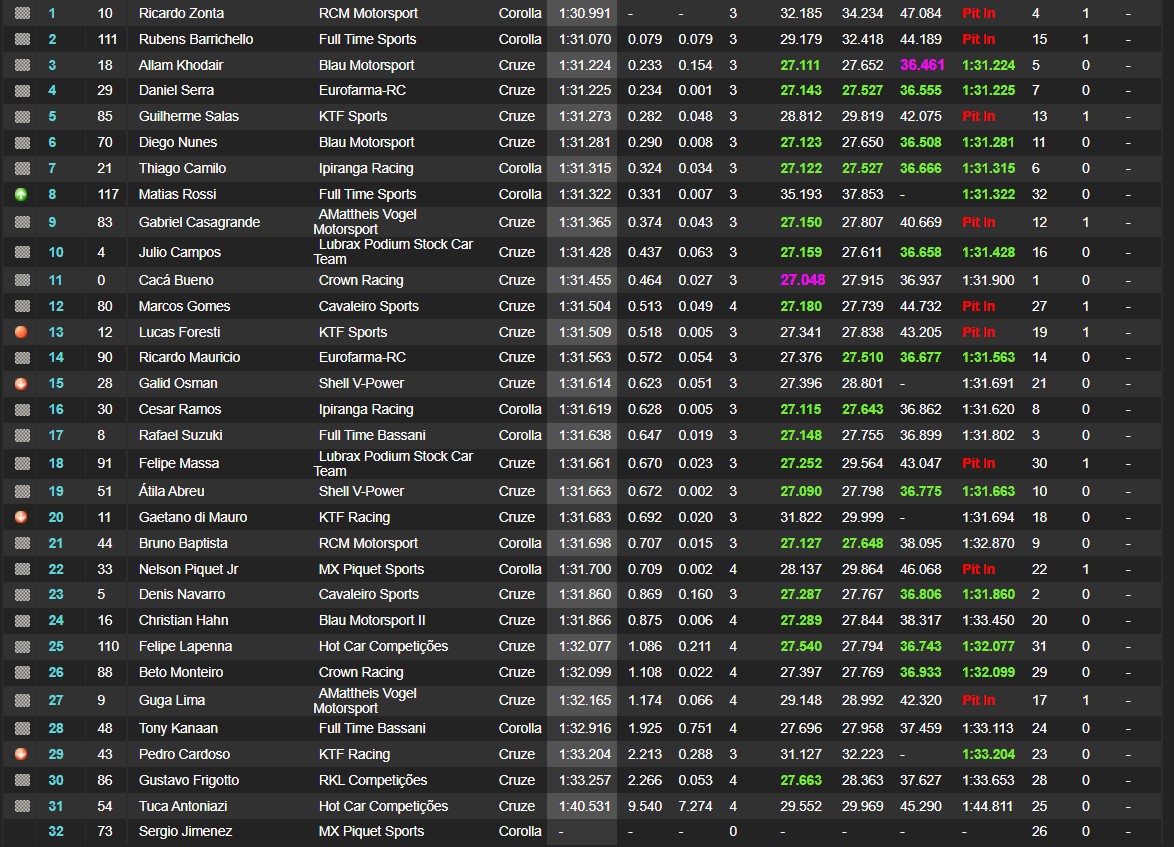Select the checkered flag icon for Tuca Antoniazi

click(x=22, y=806)
